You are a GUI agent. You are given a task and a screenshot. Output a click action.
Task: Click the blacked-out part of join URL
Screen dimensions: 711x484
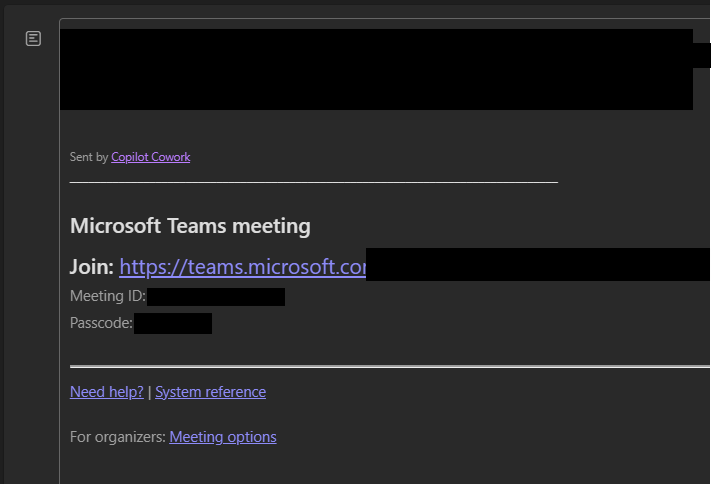pyautogui.click(x=538, y=265)
